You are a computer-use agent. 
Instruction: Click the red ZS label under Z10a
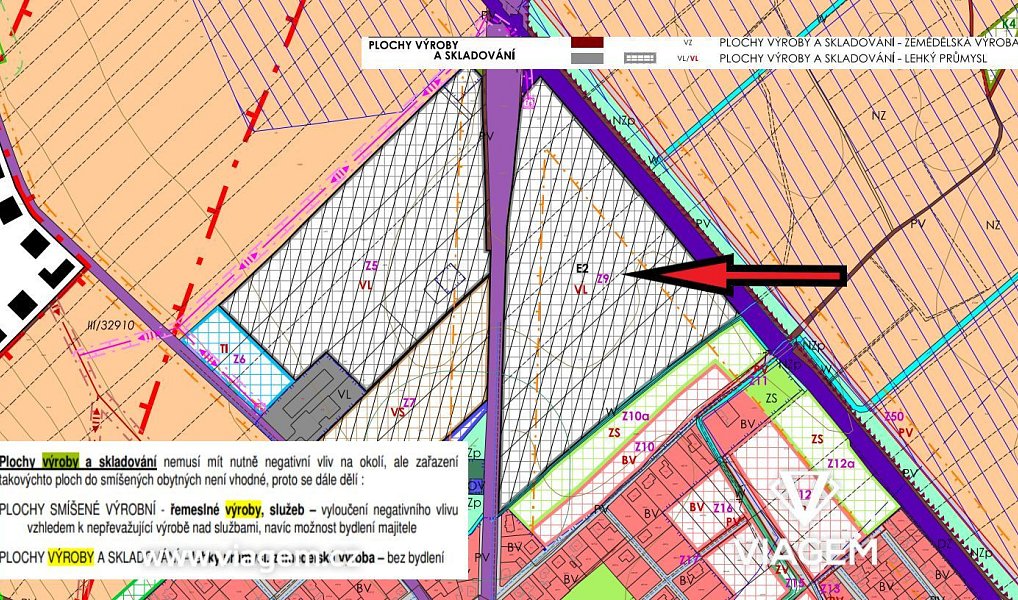click(x=615, y=431)
